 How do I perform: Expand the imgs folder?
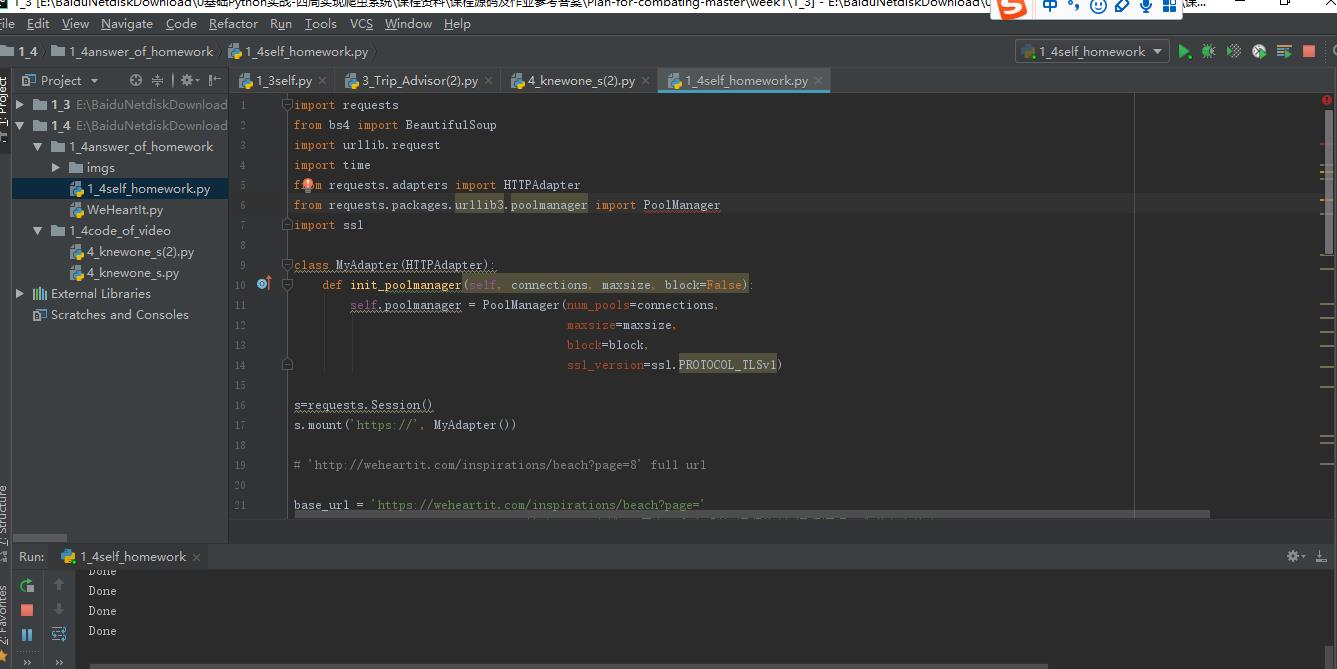tap(56, 167)
